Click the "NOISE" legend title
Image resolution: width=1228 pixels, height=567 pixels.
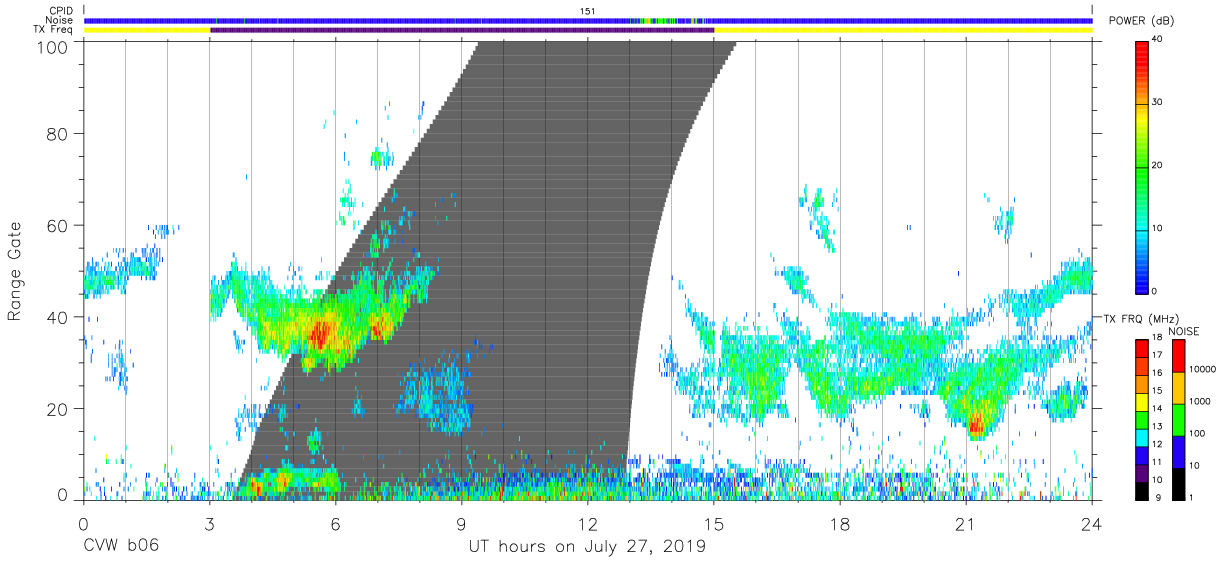[x=1183, y=331]
